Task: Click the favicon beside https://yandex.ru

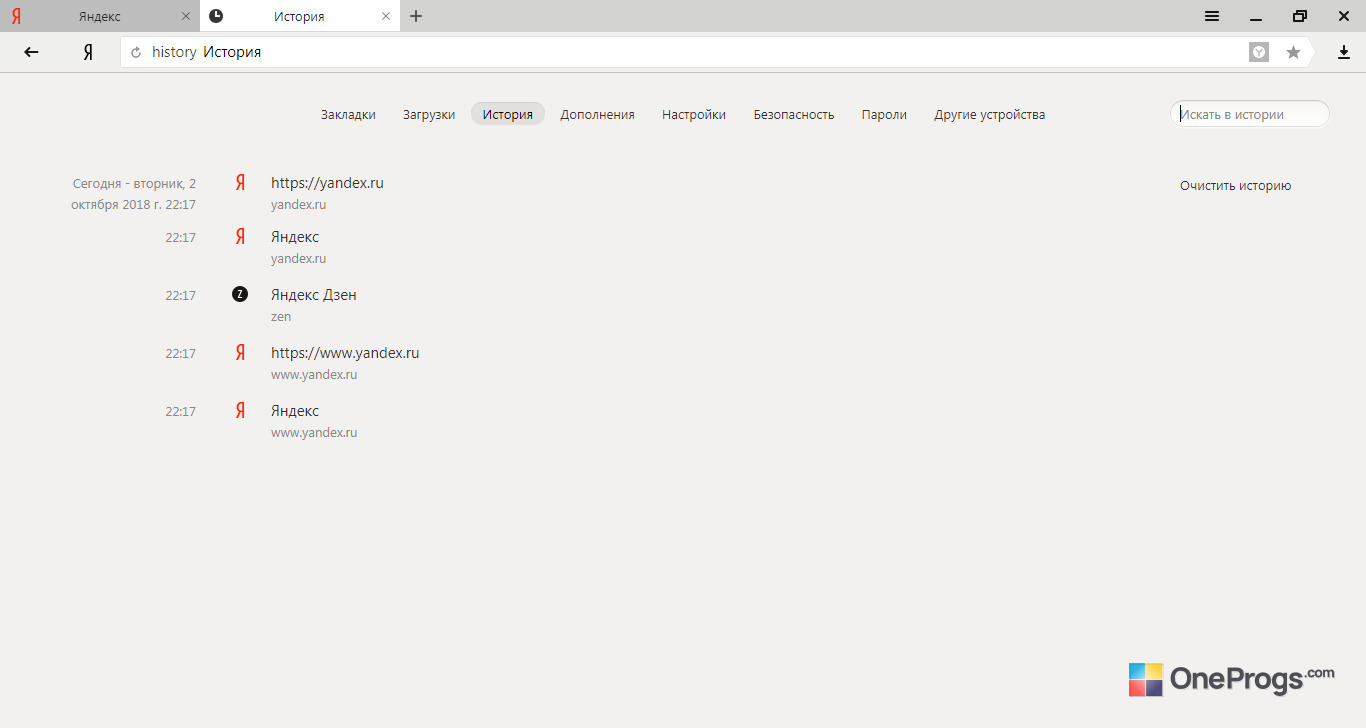Action: [240, 183]
